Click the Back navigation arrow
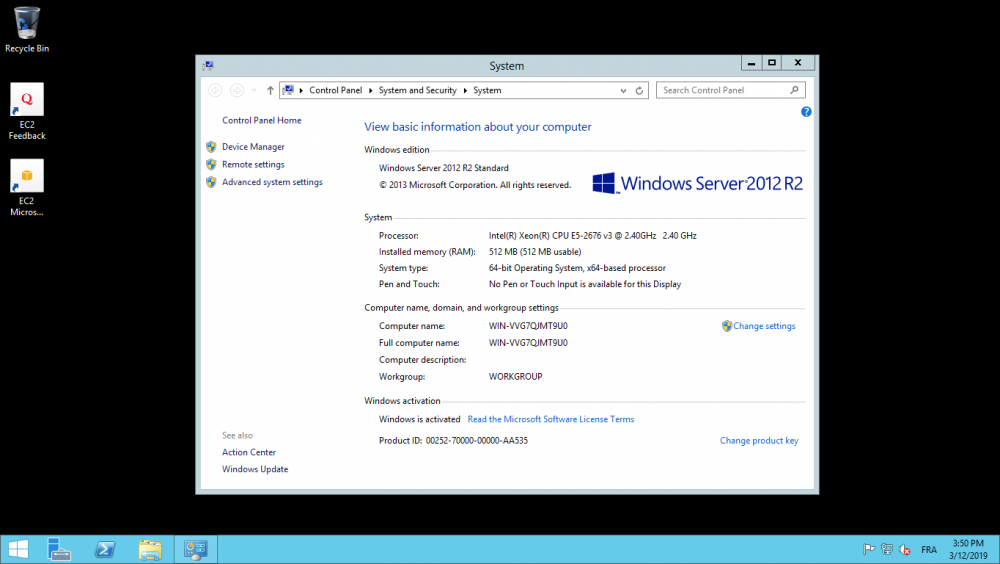The height and width of the screenshot is (564, 1000). point(216,91)
